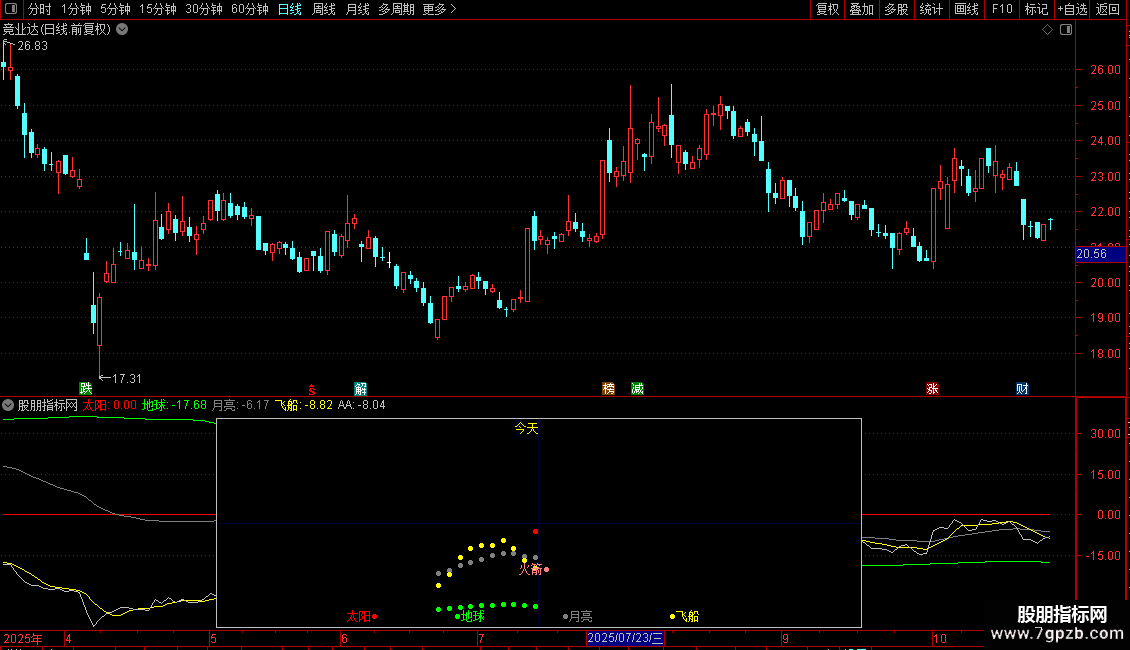Click the 2025/07/23/三 date marker
Viewport: 1130px width, 650px height.
(625, 638)
